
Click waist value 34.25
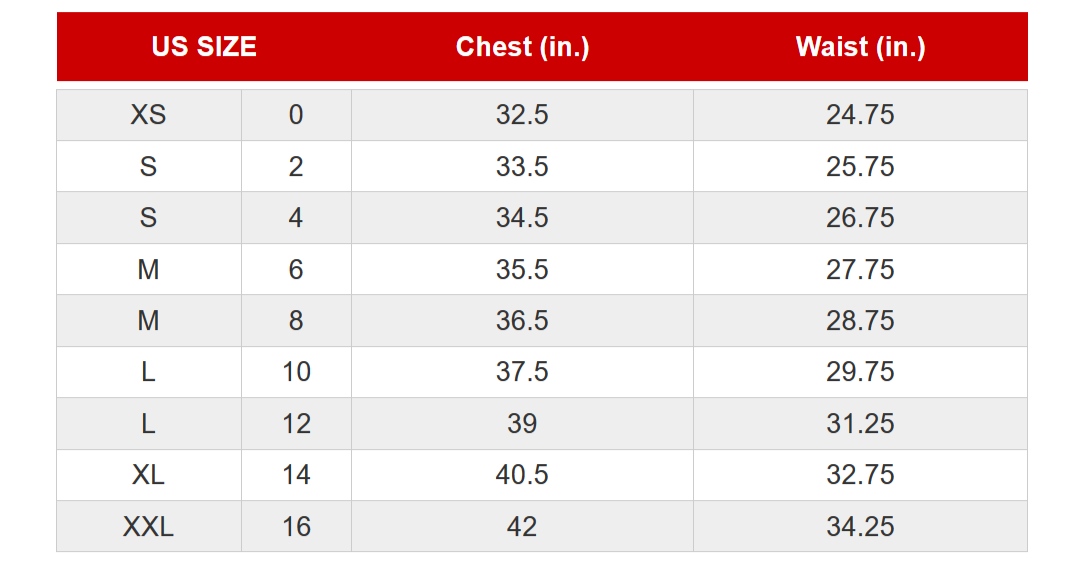[x=860, y=526]
